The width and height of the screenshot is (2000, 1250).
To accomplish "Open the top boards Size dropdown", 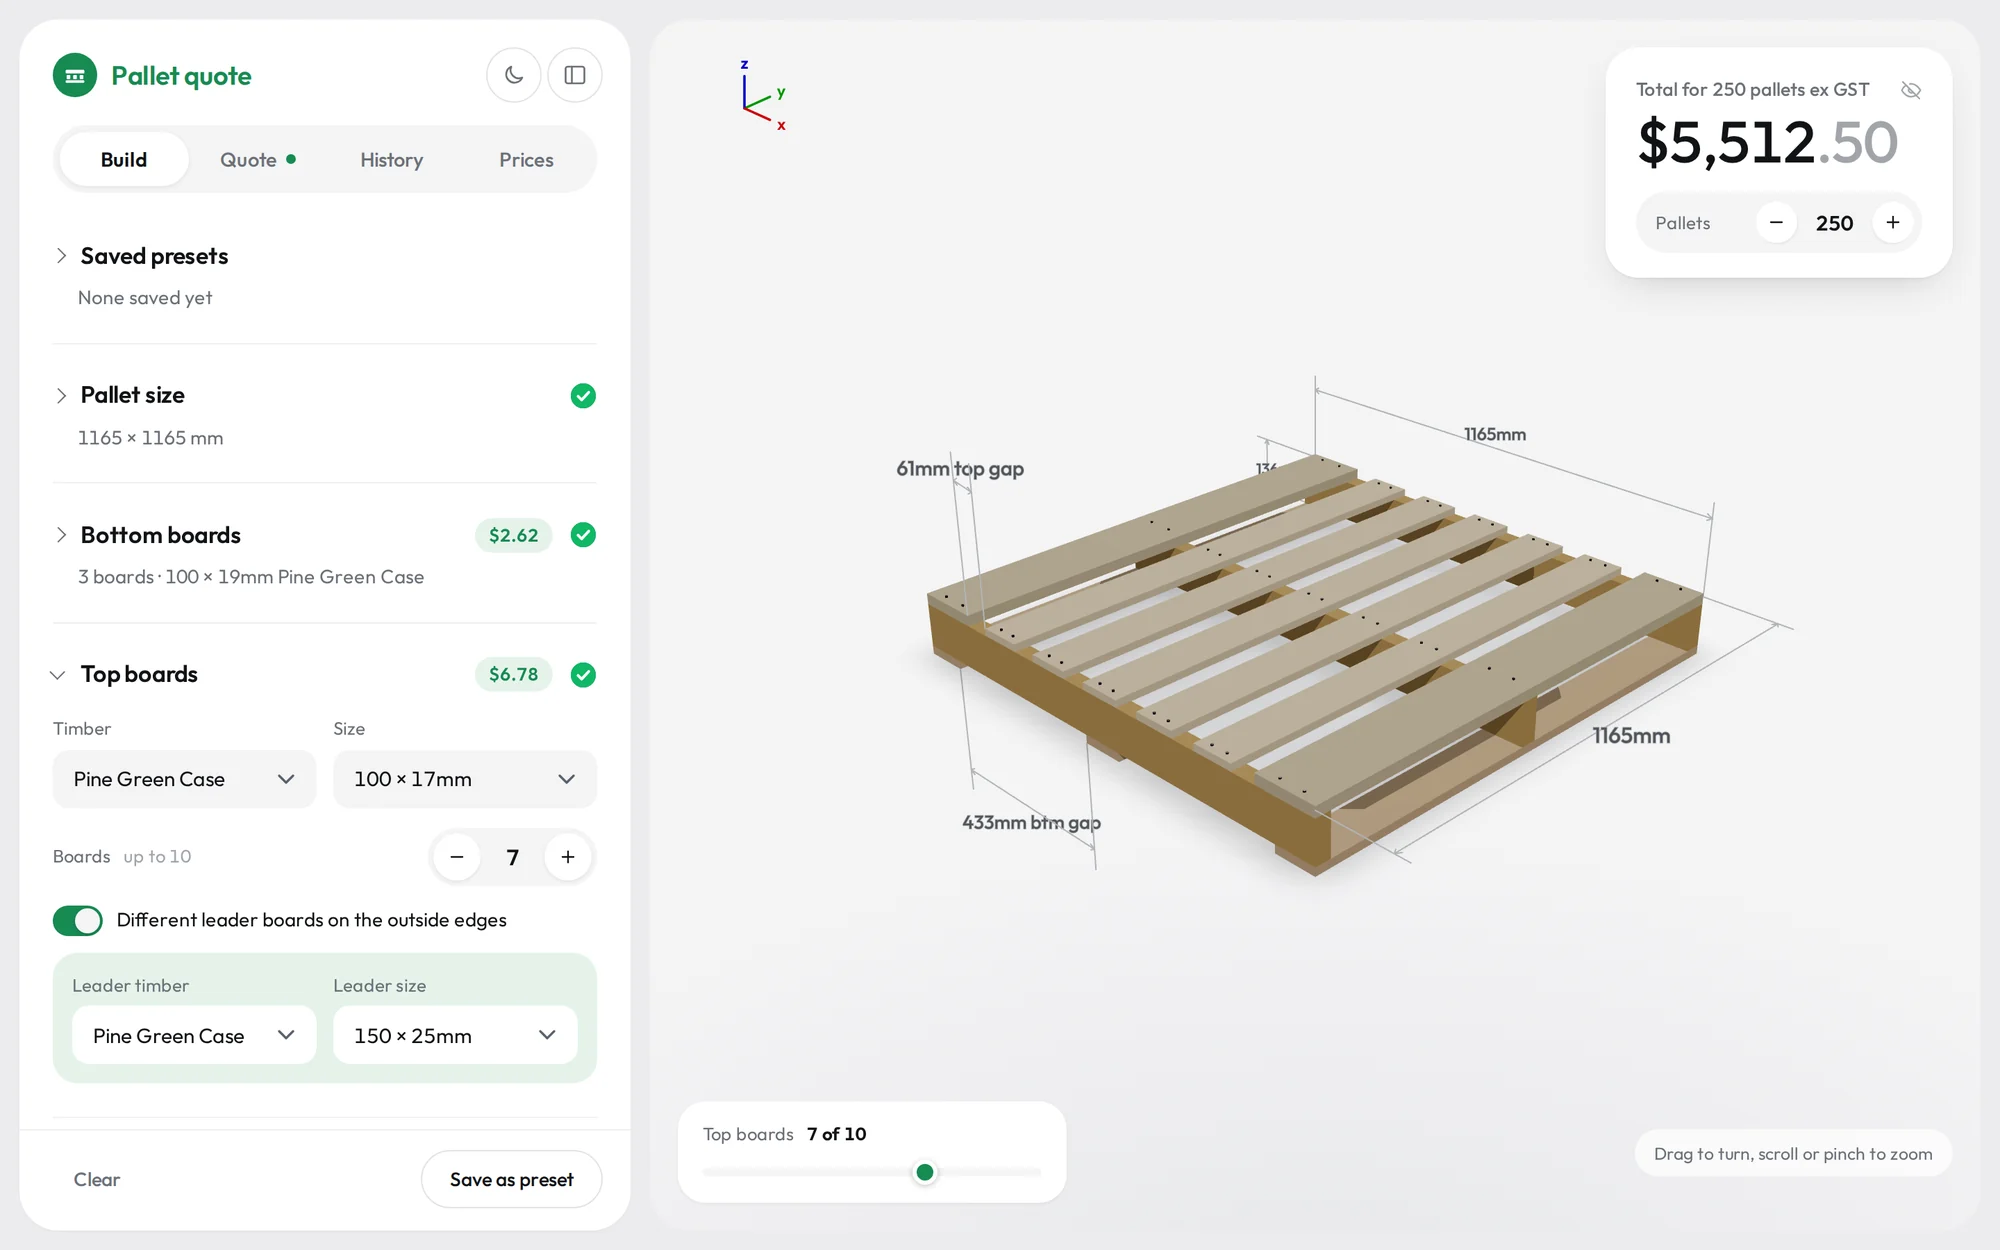I will (465, 779).
